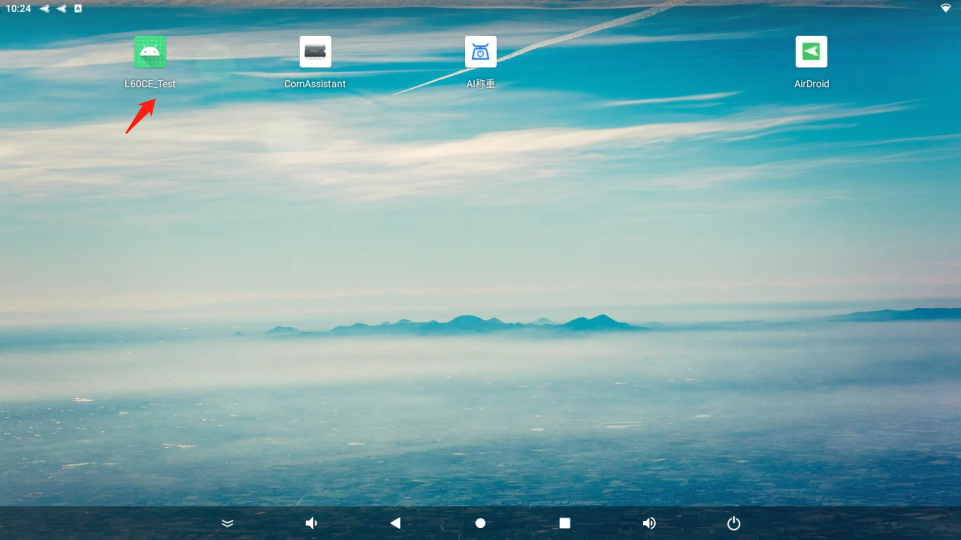Tap the volume up navigation icon
This screenshot has height=540, width=961.
(649, 523)
